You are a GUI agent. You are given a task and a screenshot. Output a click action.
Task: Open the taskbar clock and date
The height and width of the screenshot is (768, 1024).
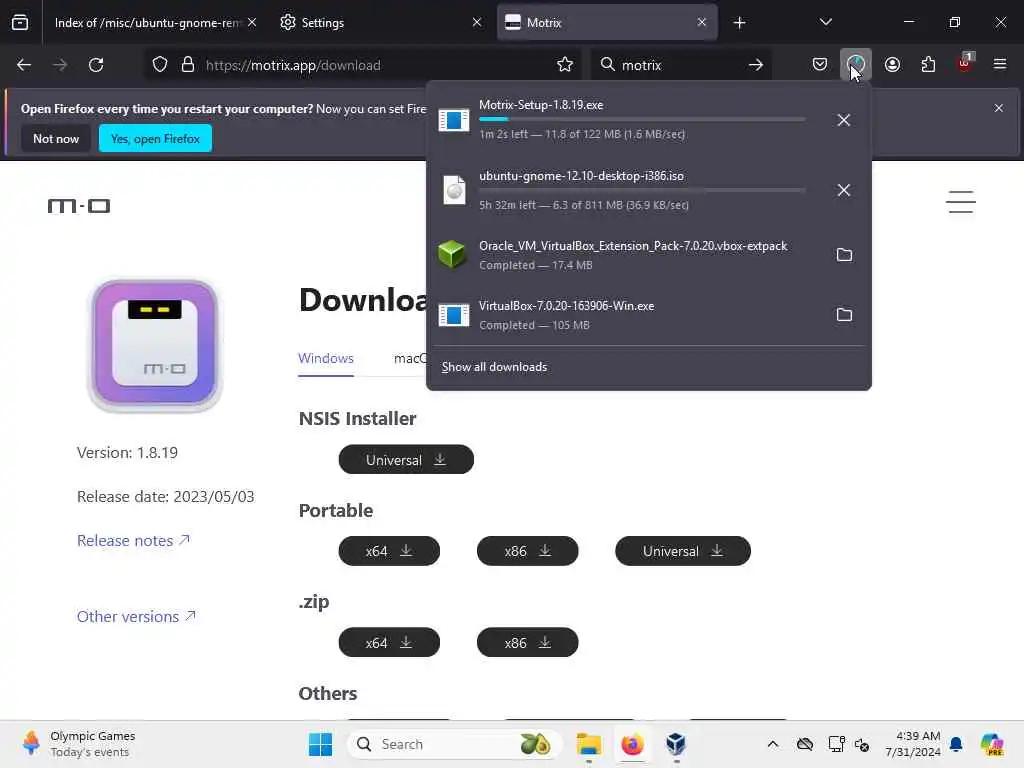coord(913,744)
